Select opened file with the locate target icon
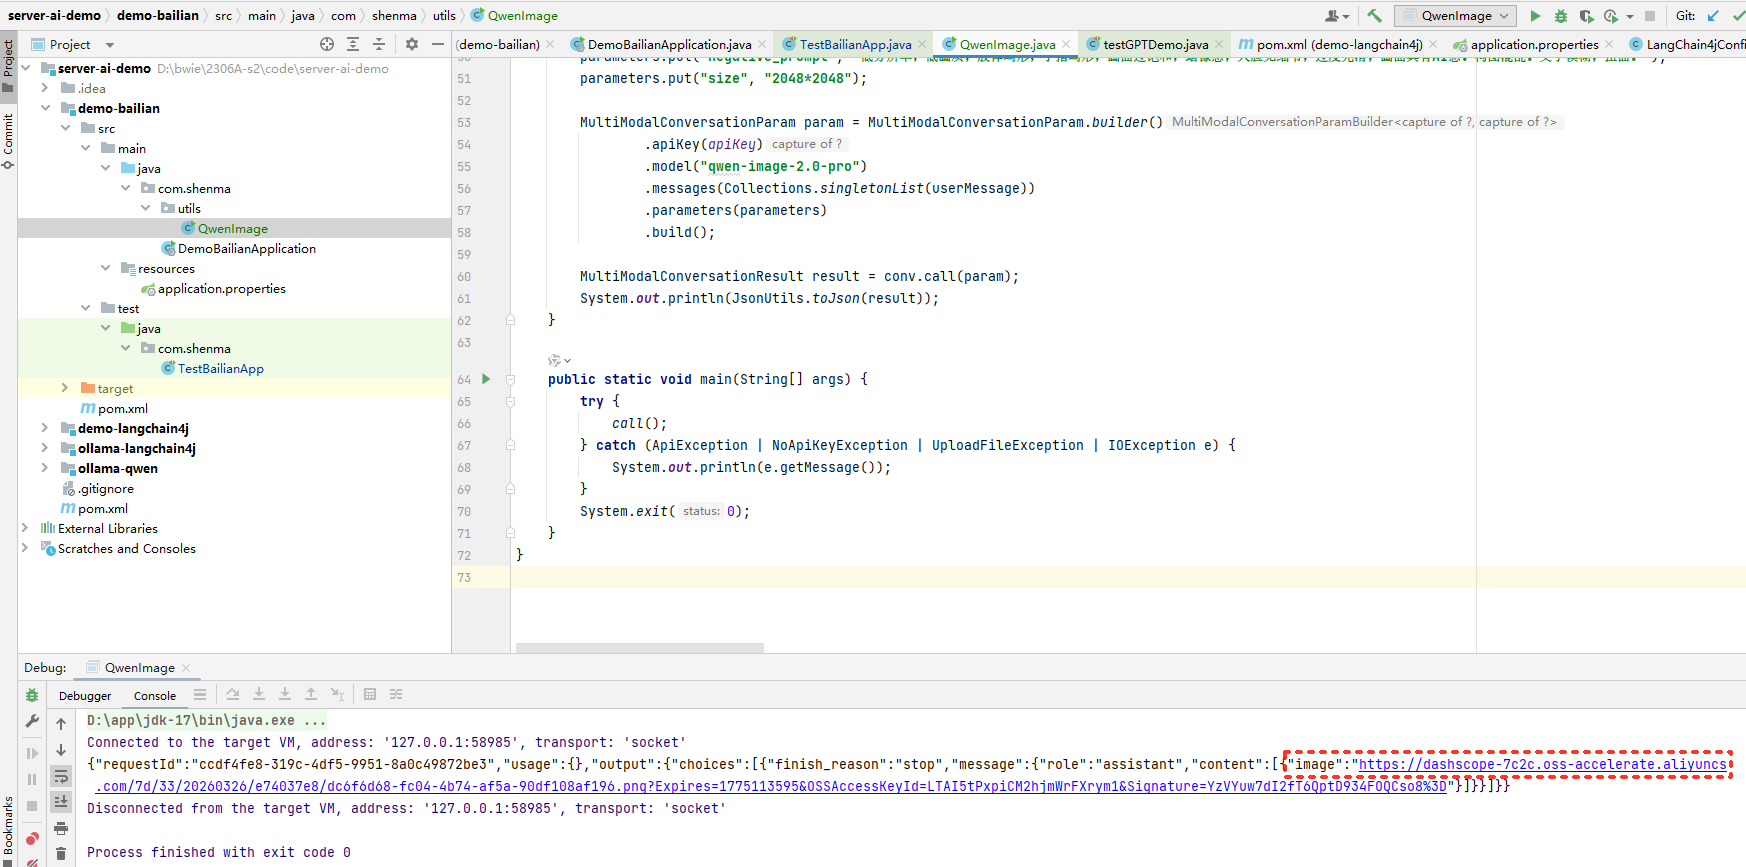 coord(327,44)
